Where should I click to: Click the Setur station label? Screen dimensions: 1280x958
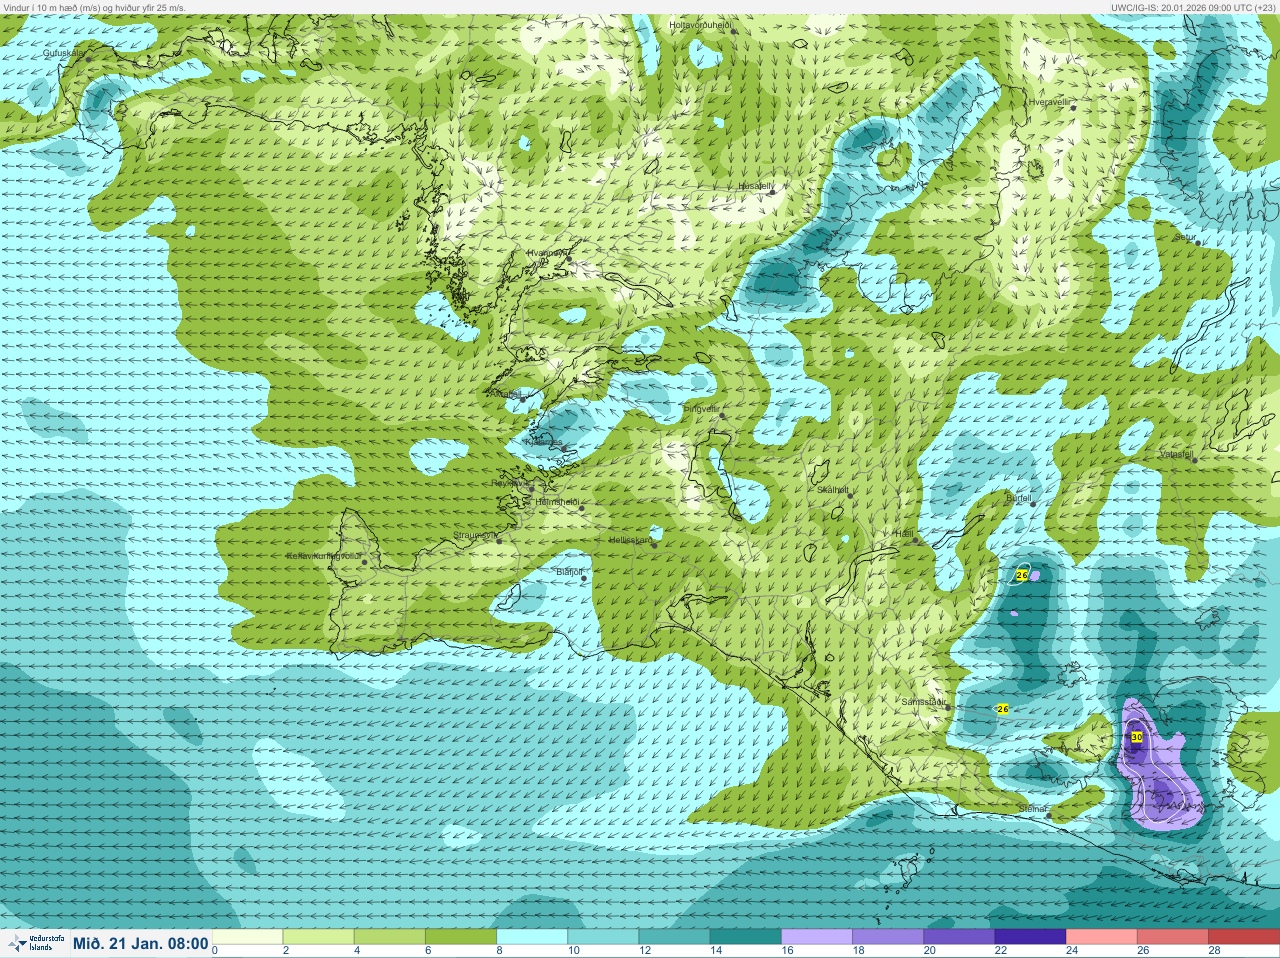1186,238
